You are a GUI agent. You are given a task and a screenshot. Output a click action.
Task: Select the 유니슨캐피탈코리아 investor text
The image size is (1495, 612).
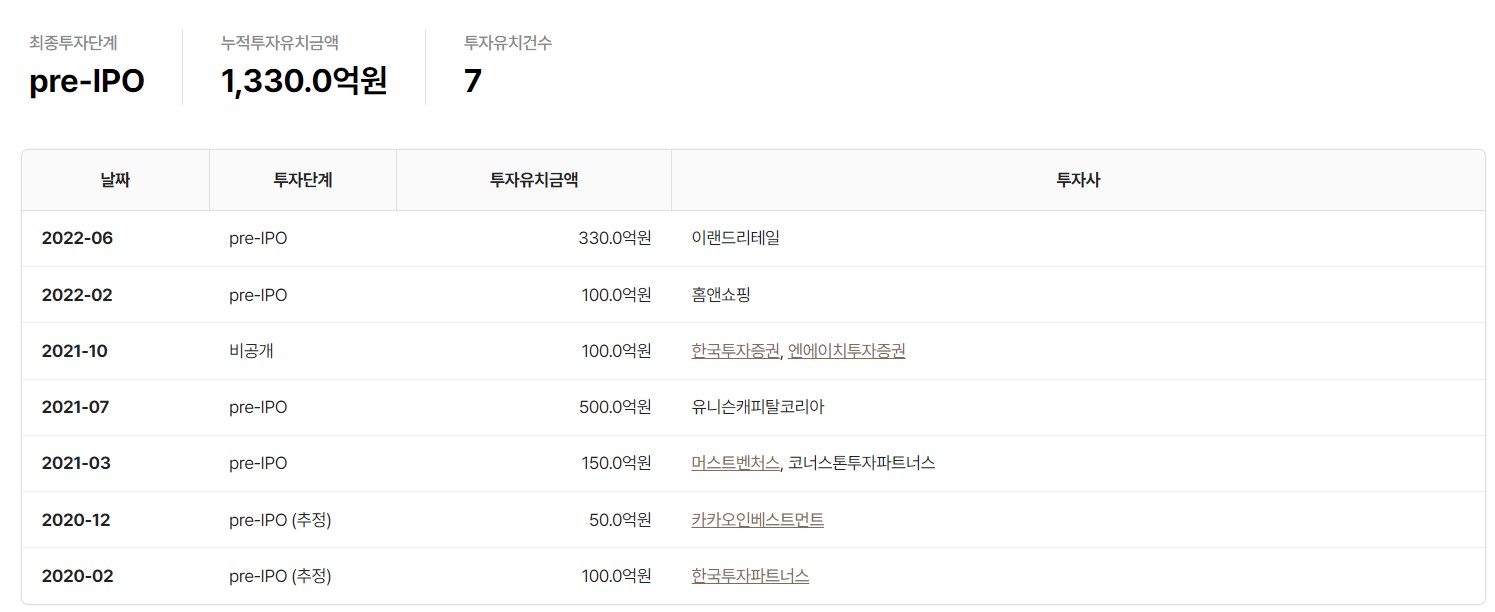tap(757, 407)
